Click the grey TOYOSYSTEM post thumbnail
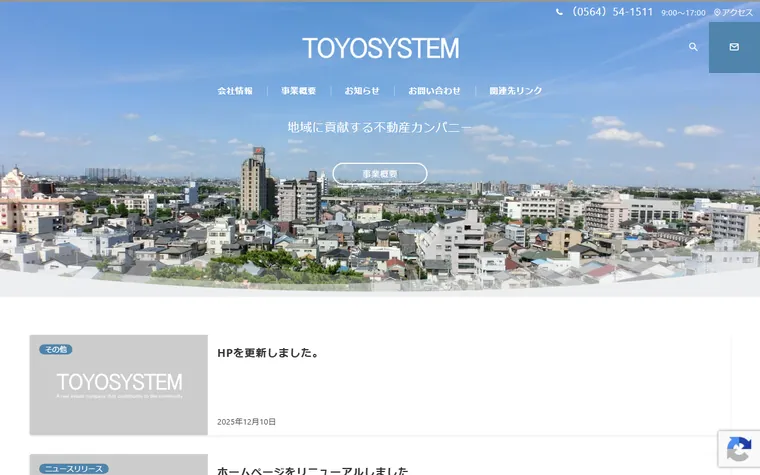 tap(119, 385)
